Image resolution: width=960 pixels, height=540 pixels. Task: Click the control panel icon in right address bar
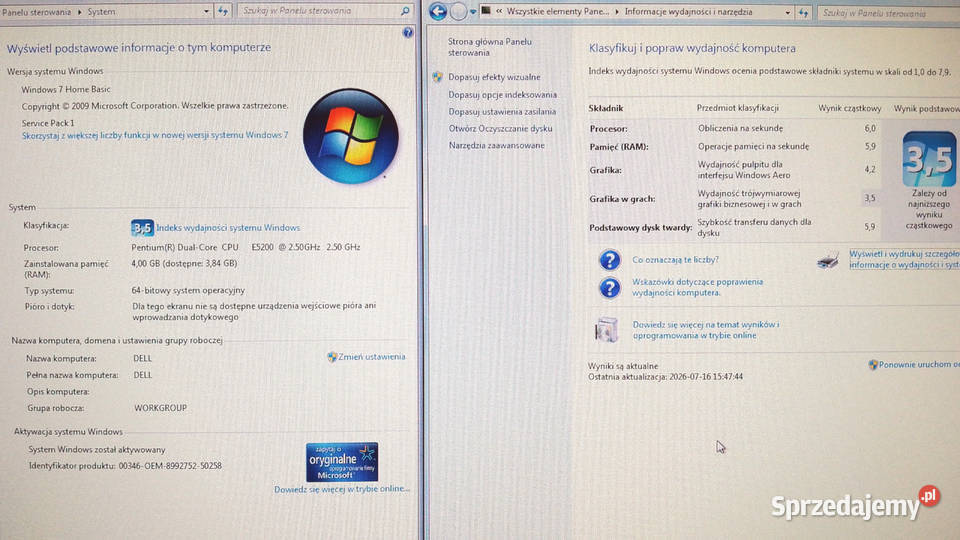click(486, 11)
